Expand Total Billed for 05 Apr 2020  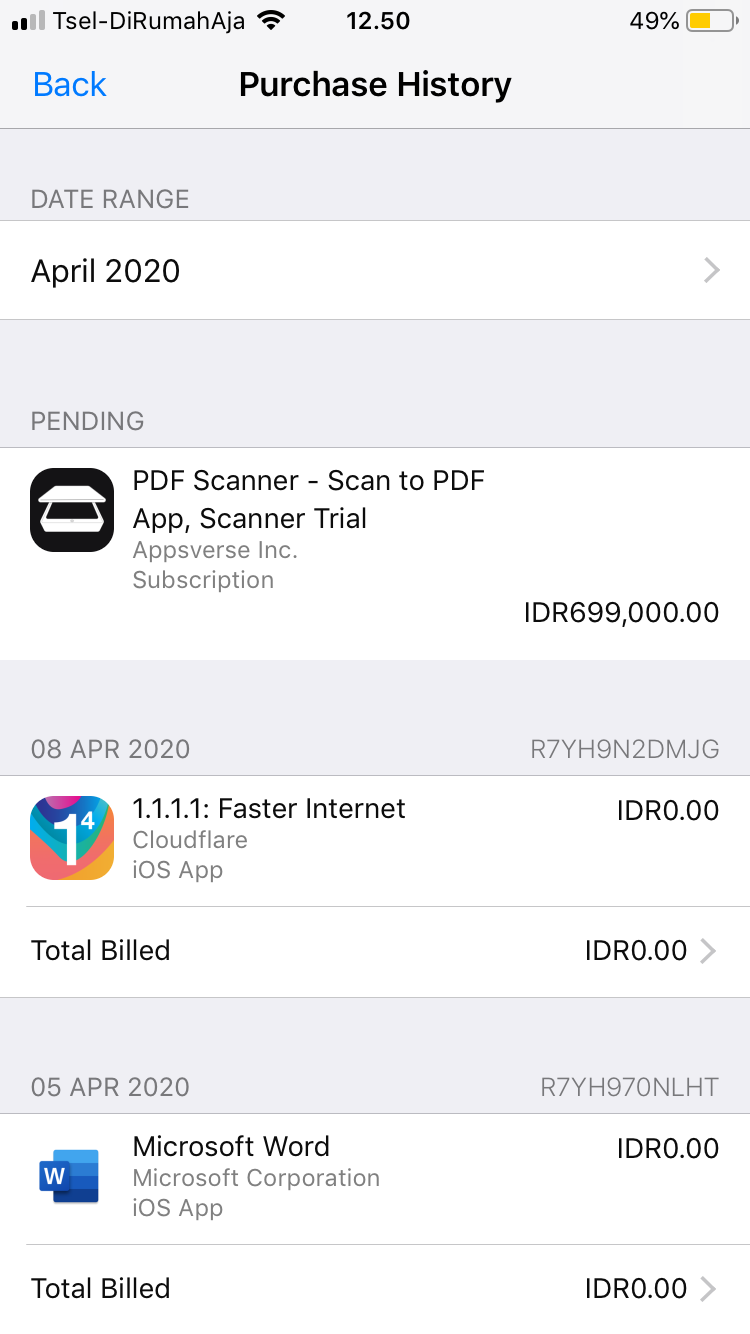point(375,1288)
